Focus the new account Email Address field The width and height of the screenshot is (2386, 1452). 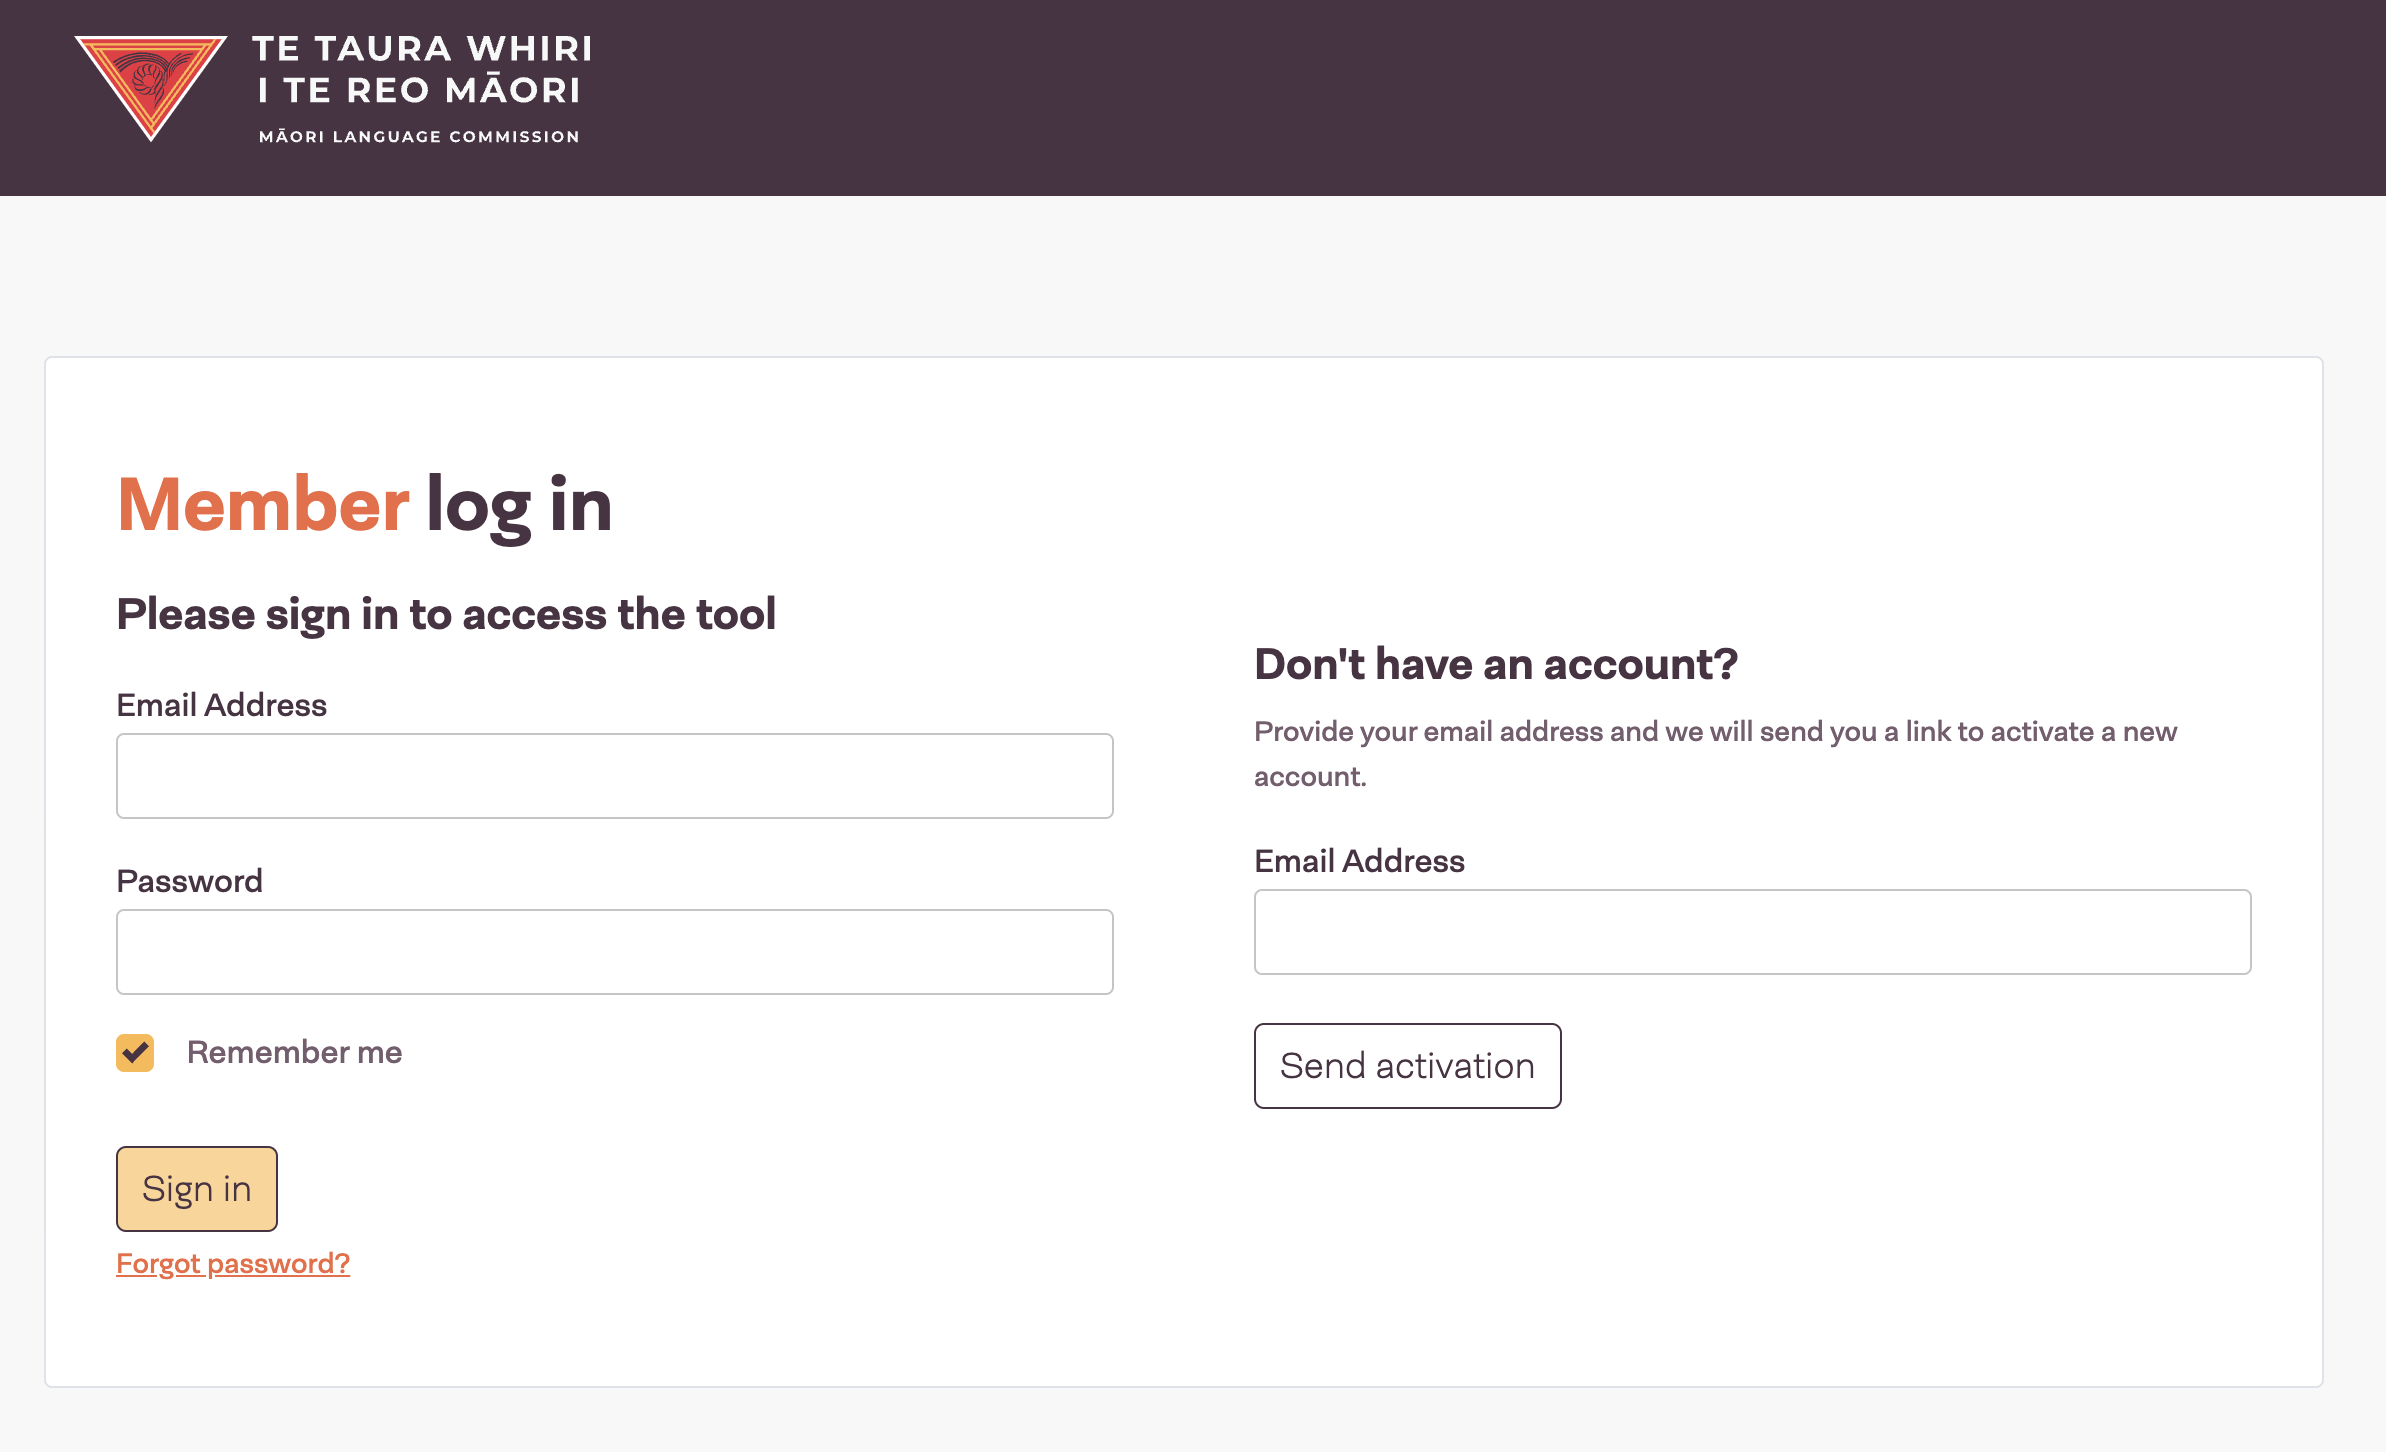click(x=1752, y=932)
